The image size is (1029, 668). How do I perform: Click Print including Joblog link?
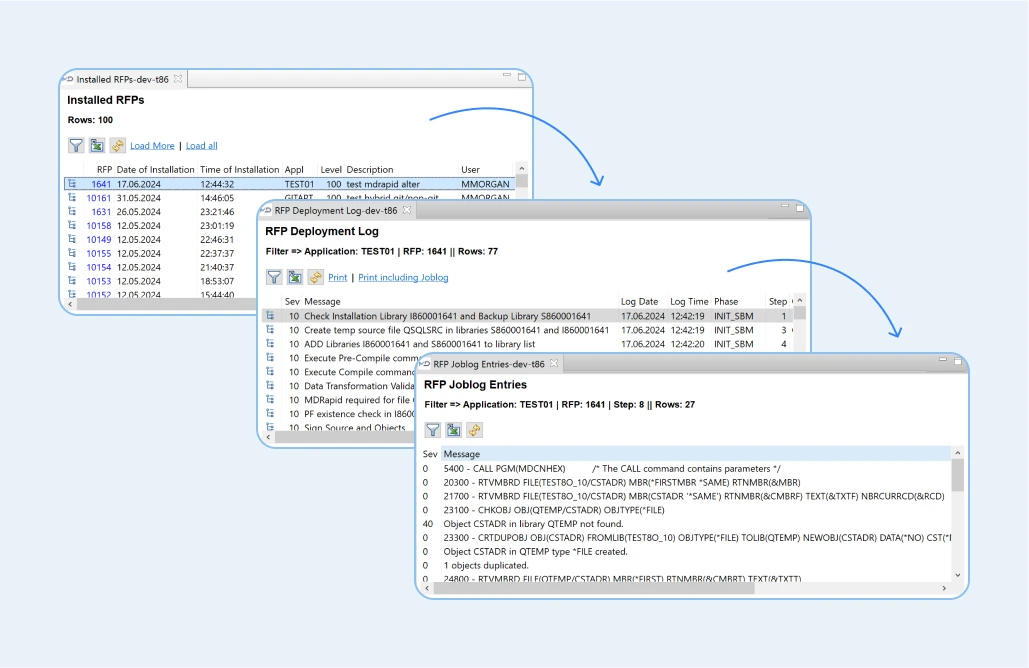[403, 278]
